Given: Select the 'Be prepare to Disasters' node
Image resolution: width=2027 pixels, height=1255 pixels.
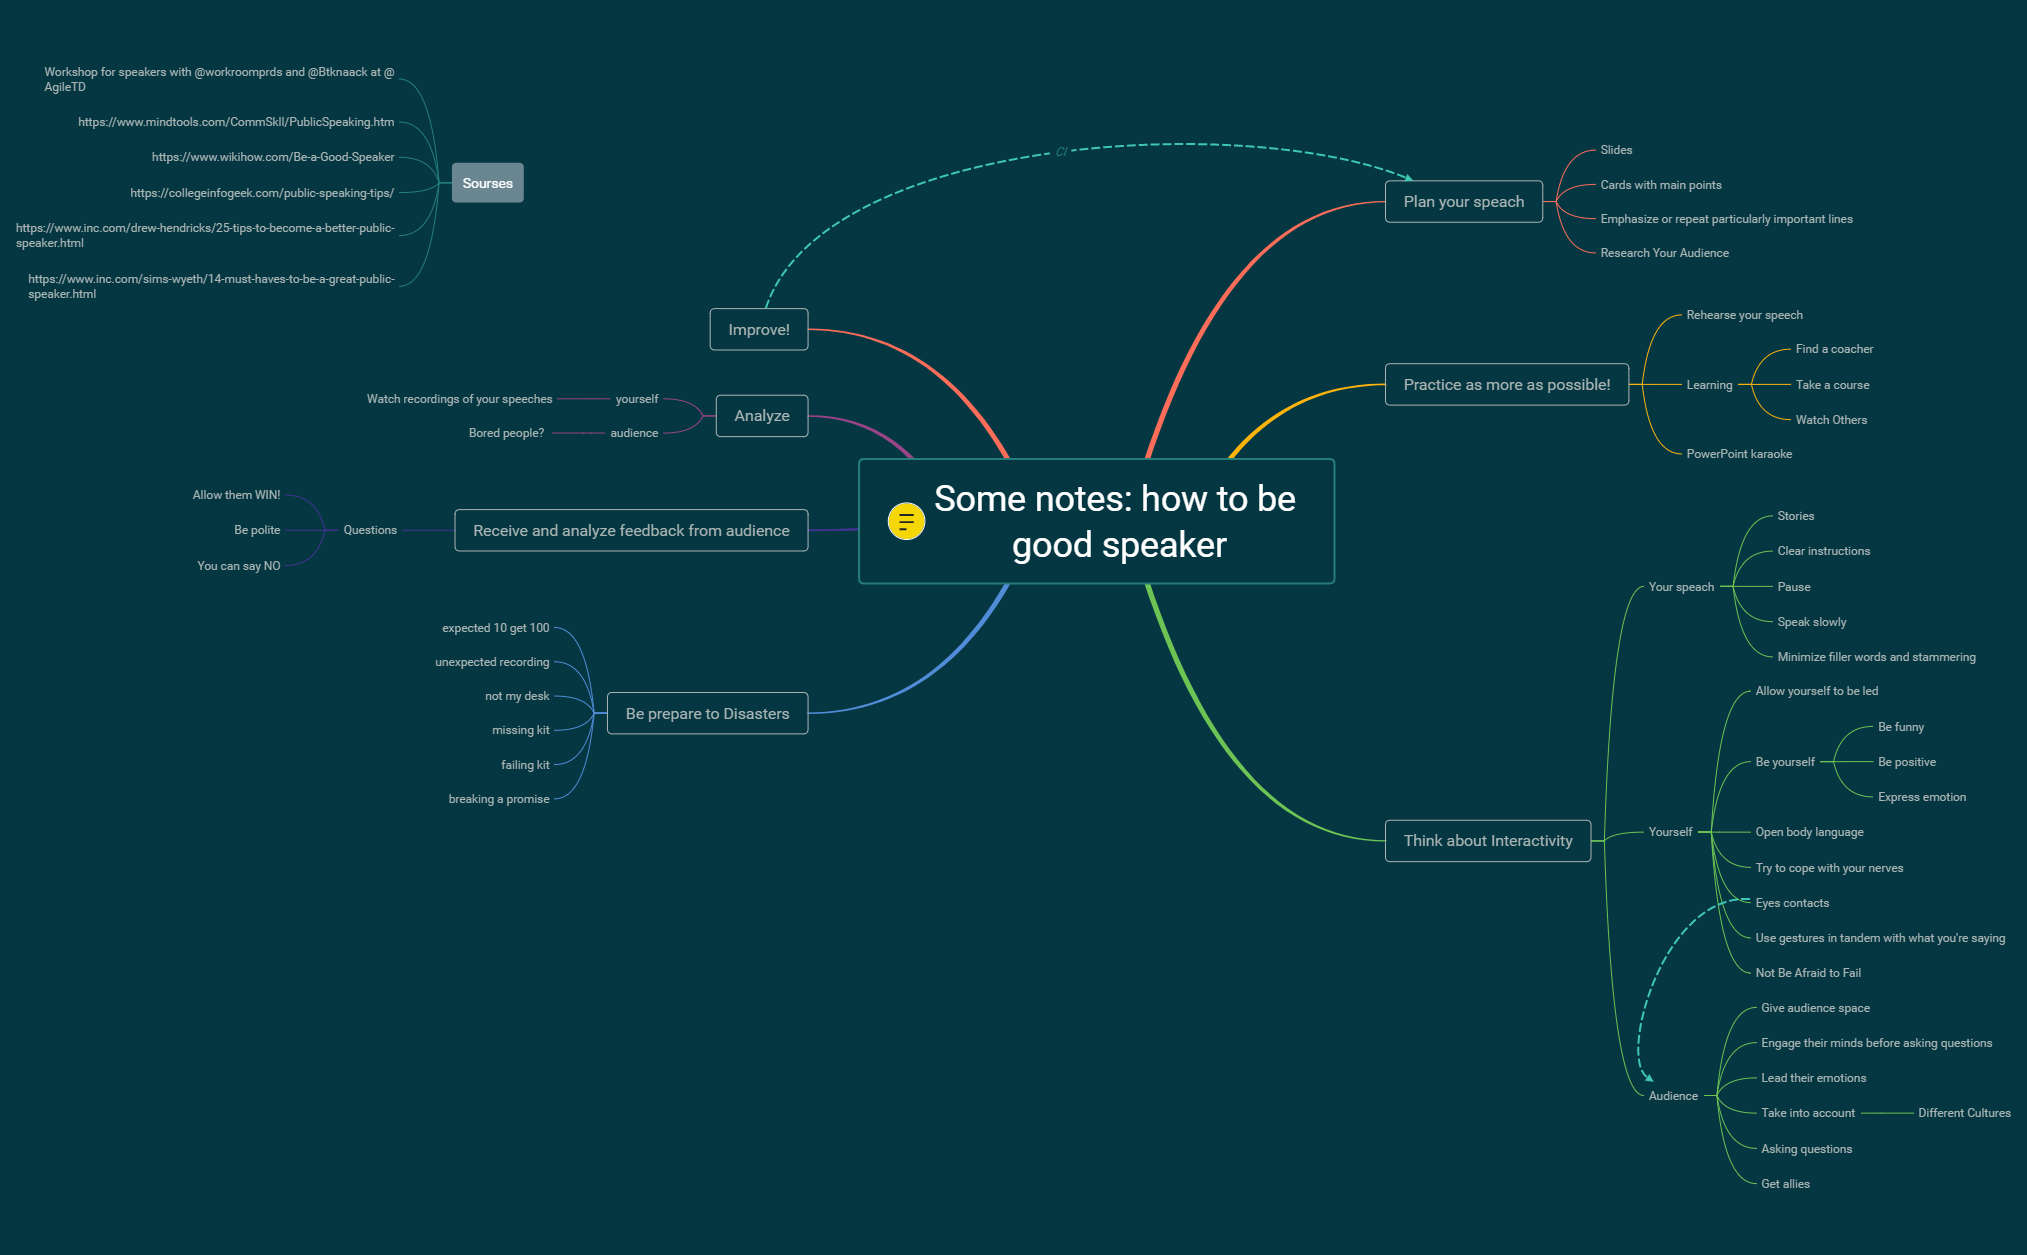Looking at the screenshot, I should pyautogui.click(x=706, y=713).
